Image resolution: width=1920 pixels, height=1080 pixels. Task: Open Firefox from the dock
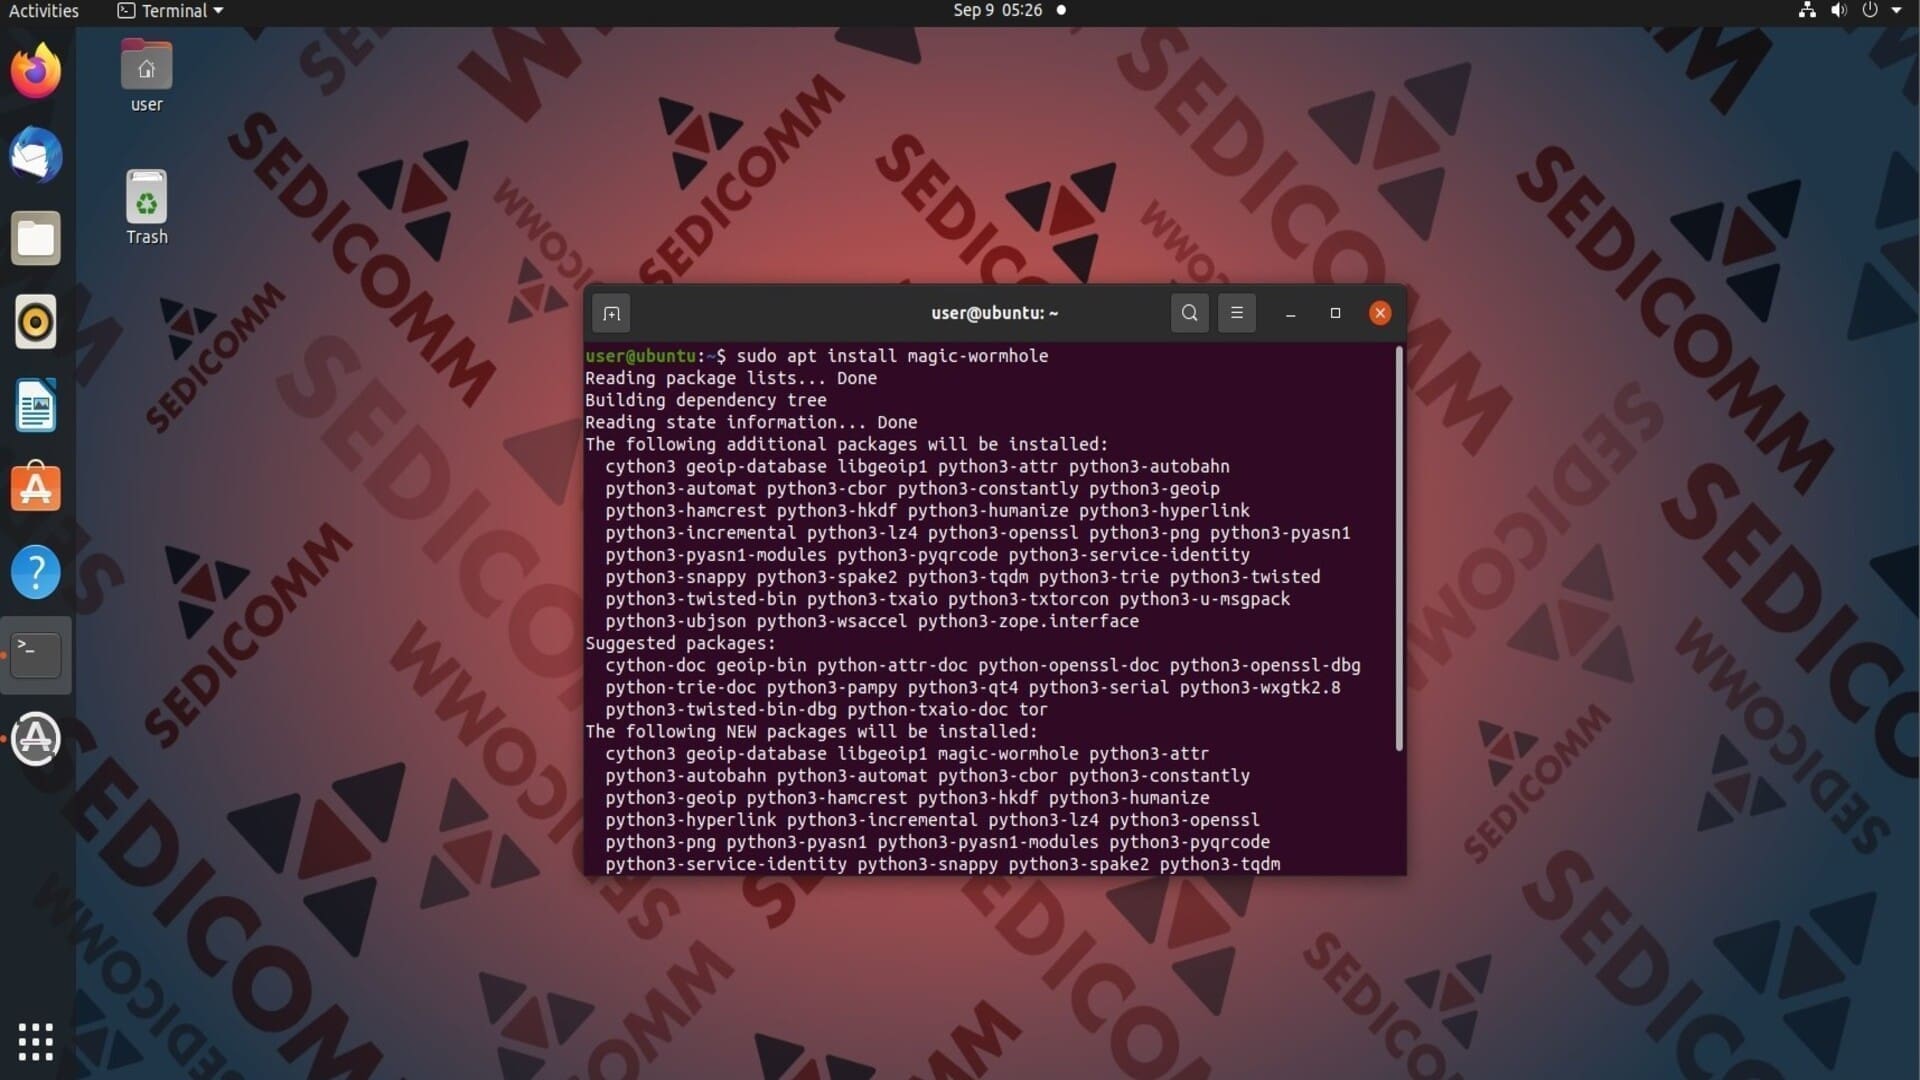36,71
